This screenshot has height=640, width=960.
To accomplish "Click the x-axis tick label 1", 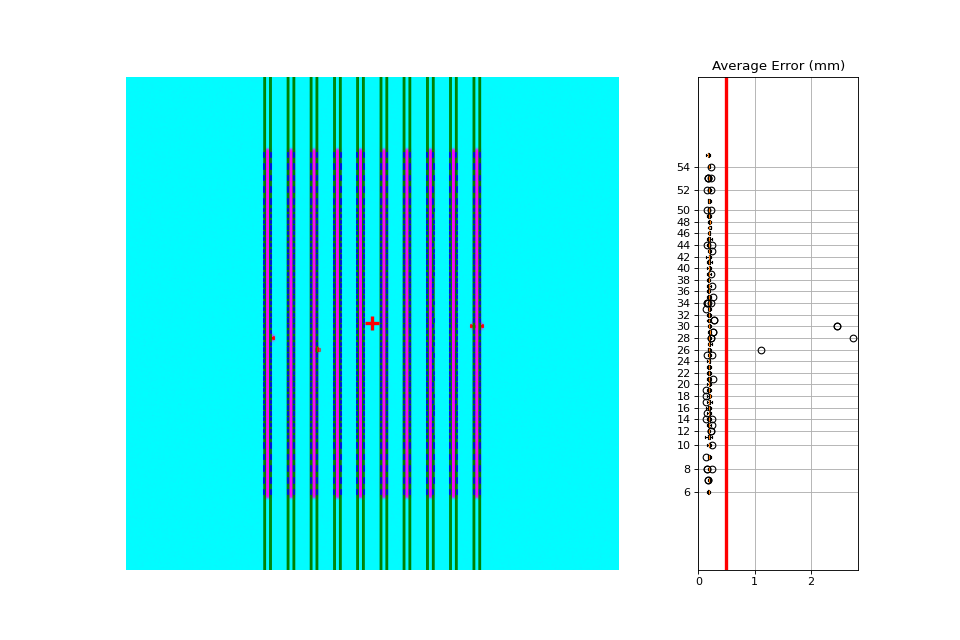I will (x=755, y=581).
